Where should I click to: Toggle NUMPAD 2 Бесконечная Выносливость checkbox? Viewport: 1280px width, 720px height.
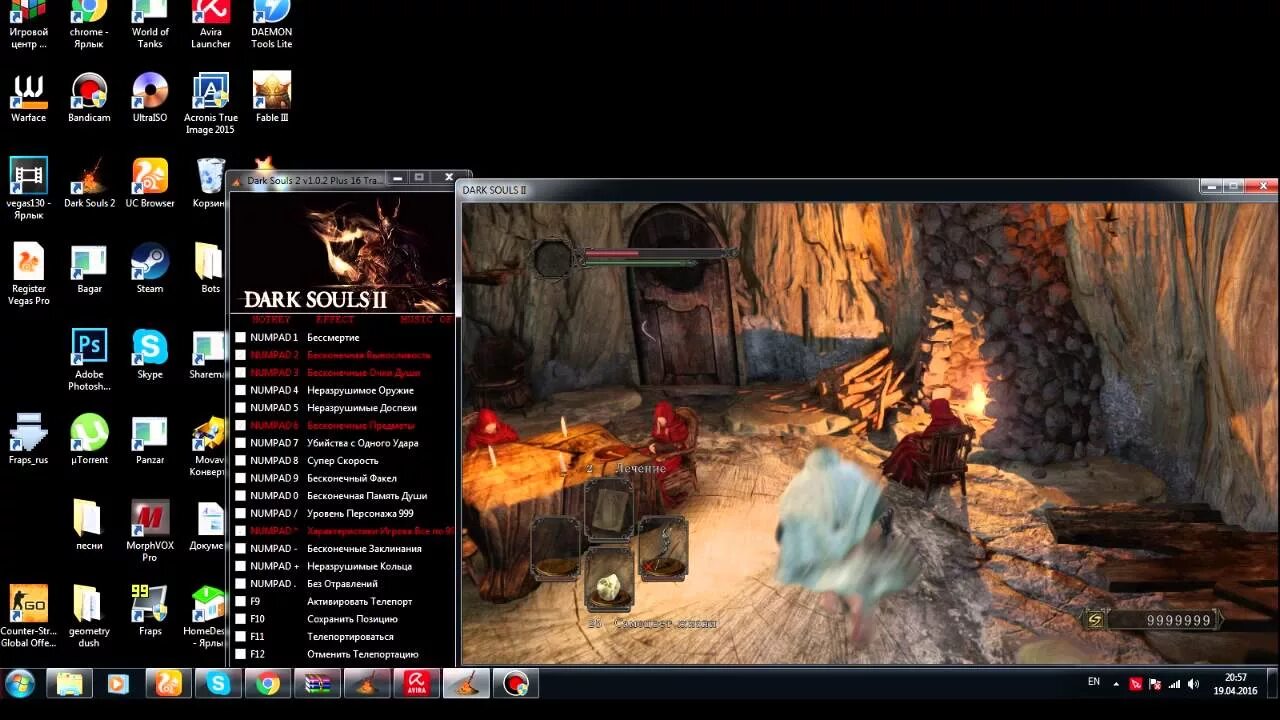coord(240,355)
